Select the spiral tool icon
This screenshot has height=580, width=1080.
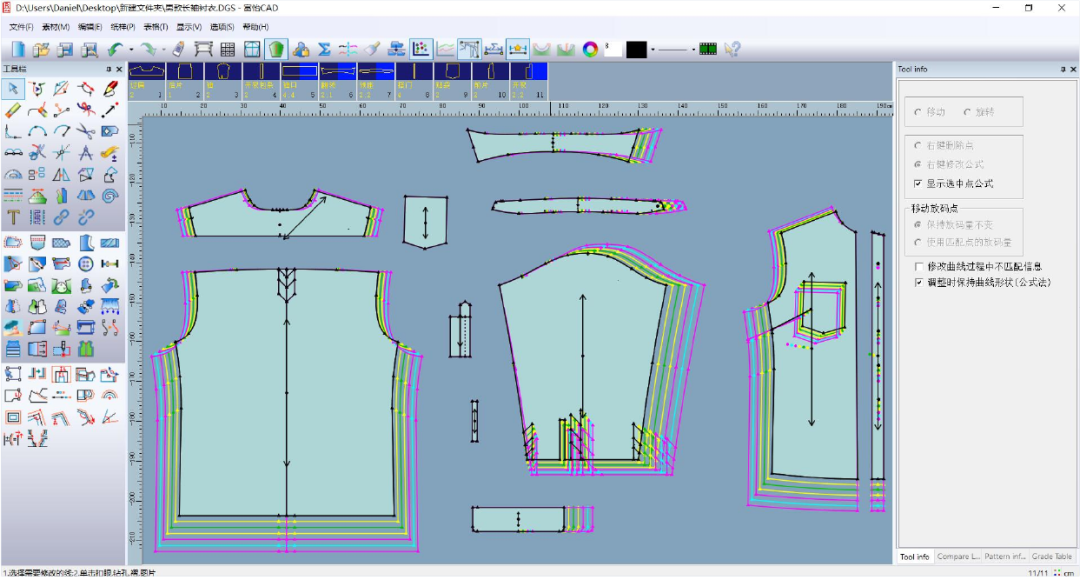[x=110, y=196]
